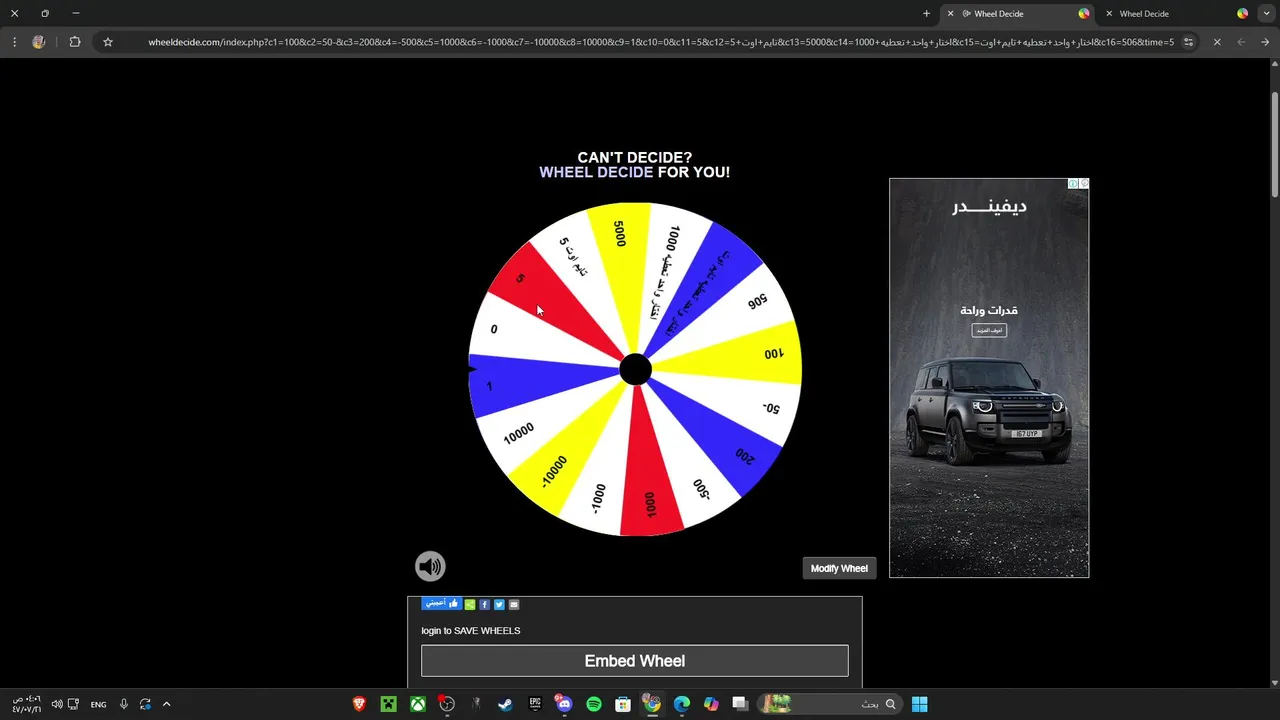Click the WHEEL DECIDE title link
The height and width of the screenshot is (720, 1280).
(x=596, y=172)
